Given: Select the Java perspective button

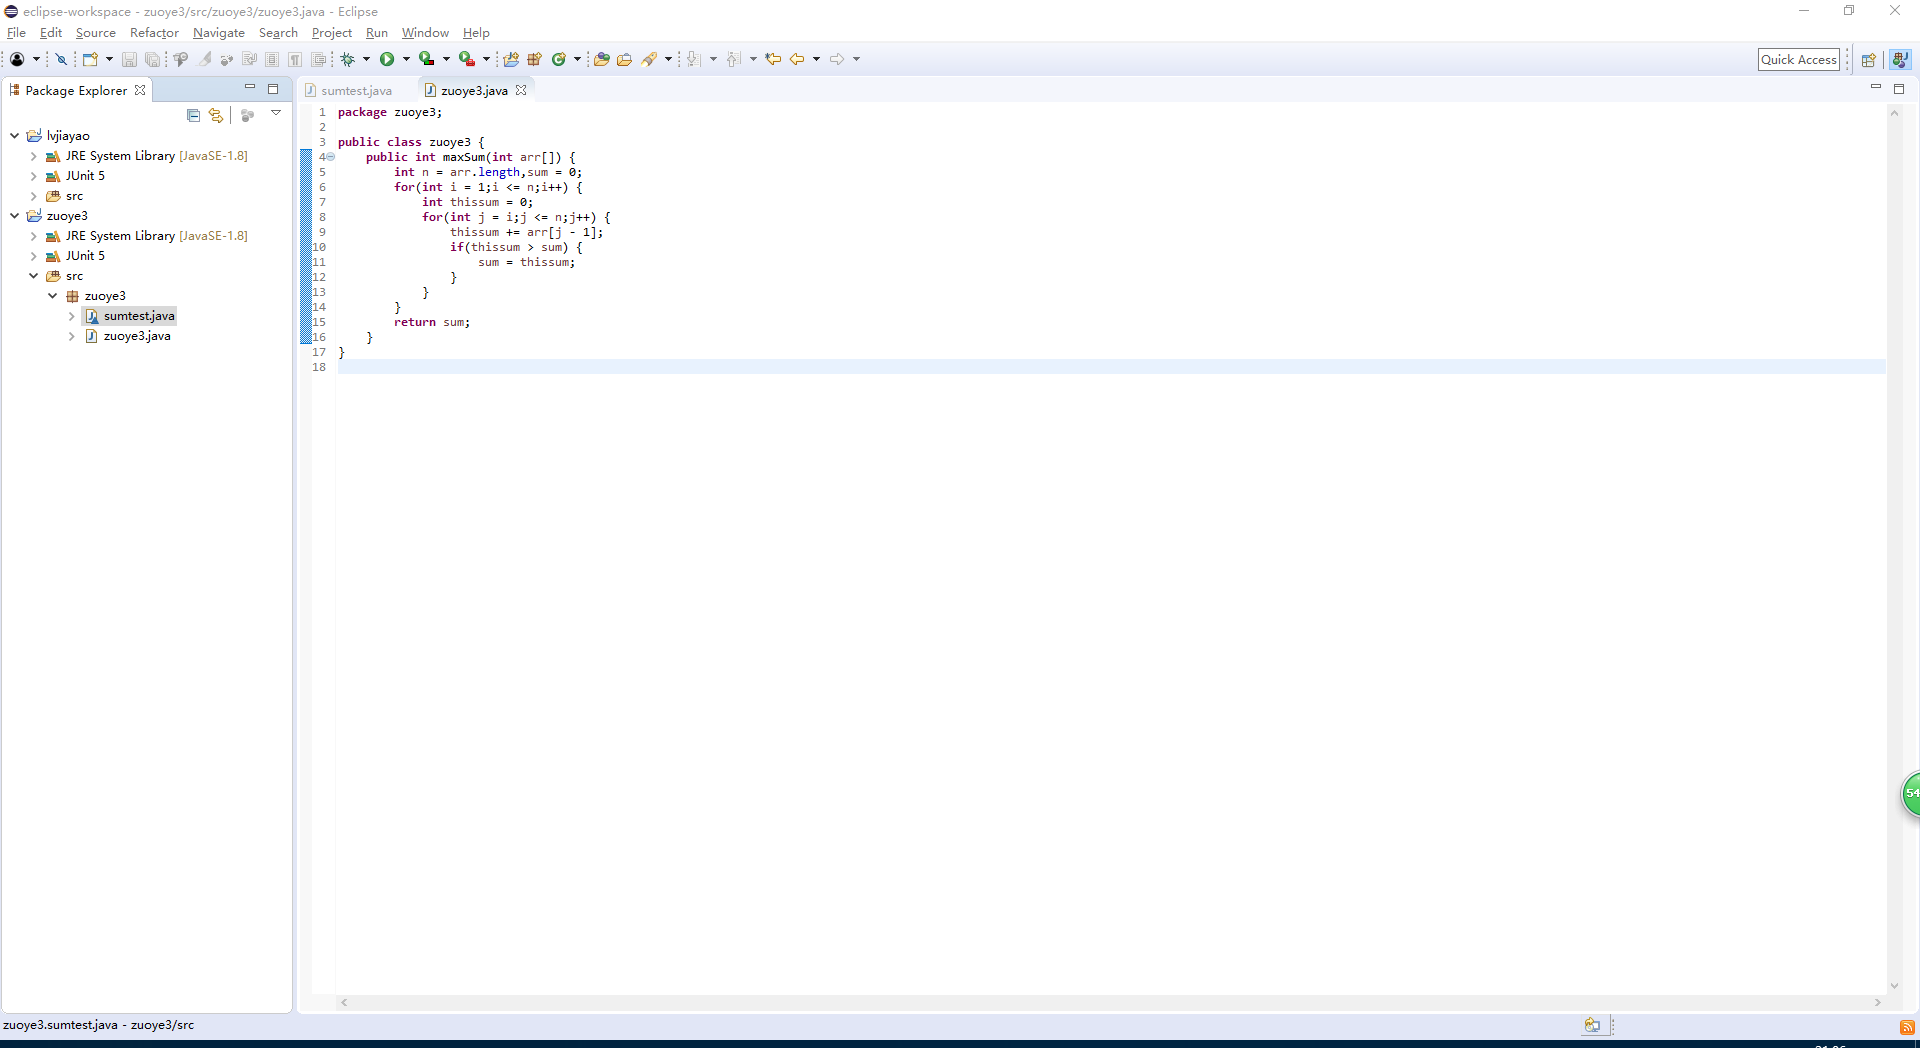Looking at the screenshot, I should click(x=1900, y=60).
